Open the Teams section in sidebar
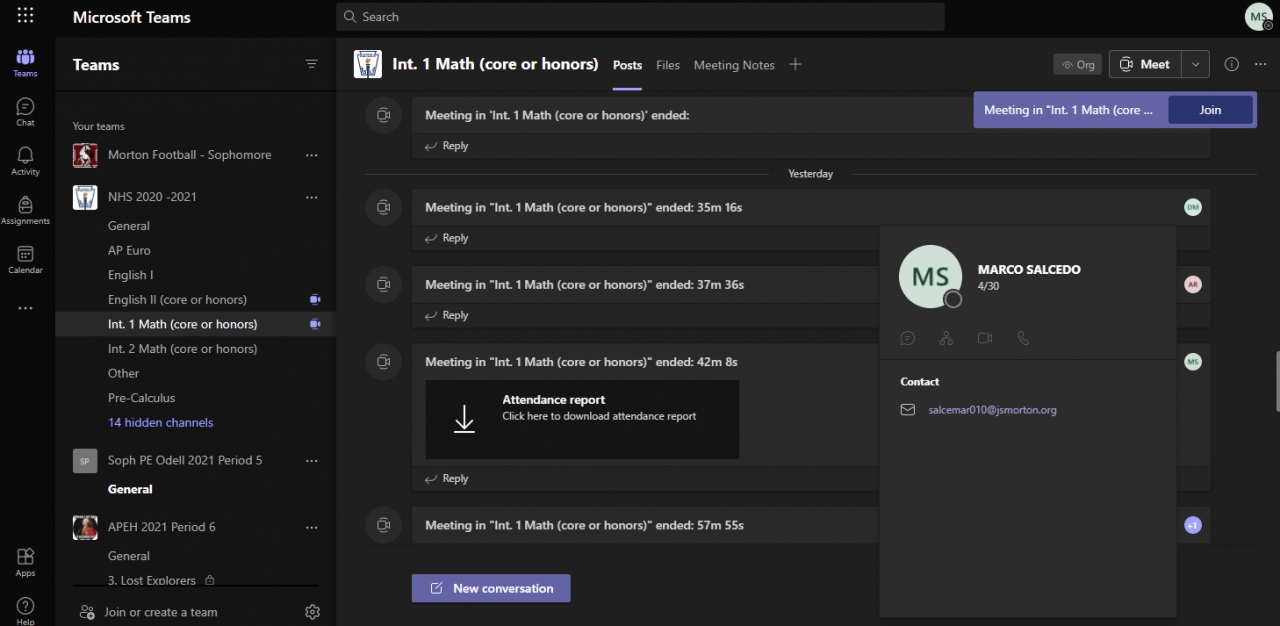 tap(25, 62)
